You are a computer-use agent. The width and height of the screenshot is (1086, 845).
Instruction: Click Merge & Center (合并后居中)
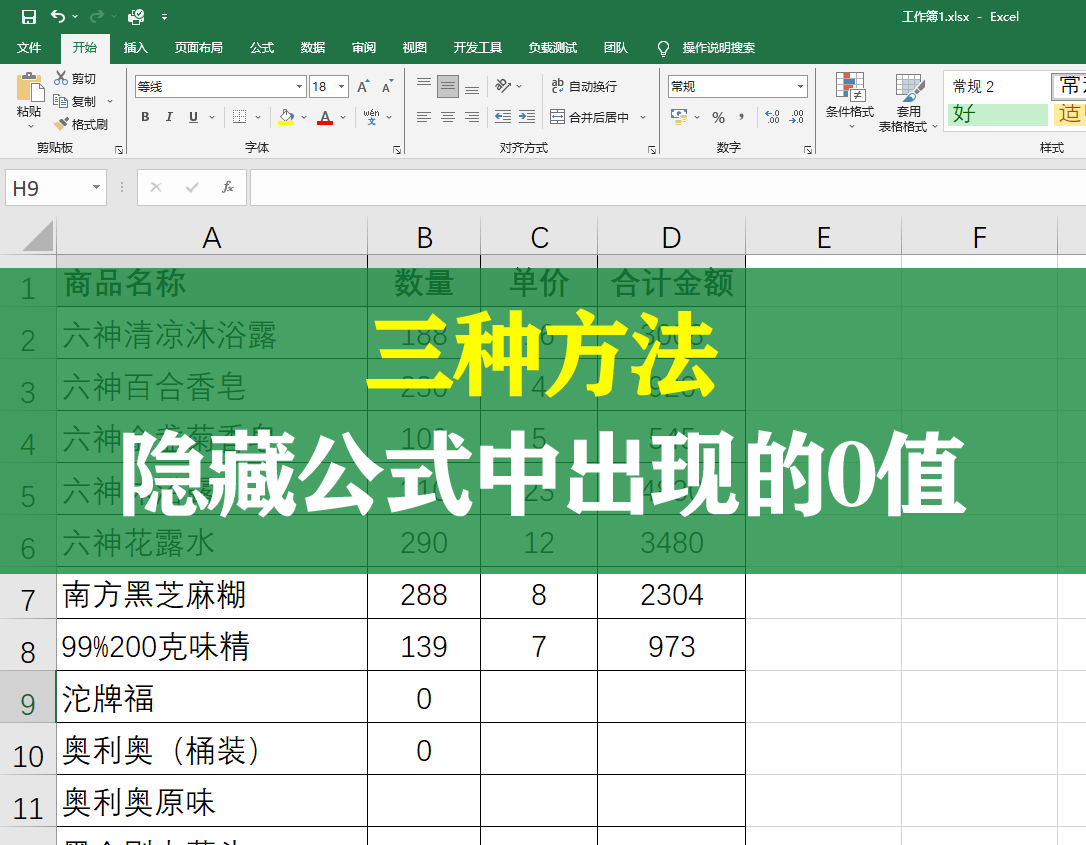point(589,117)
